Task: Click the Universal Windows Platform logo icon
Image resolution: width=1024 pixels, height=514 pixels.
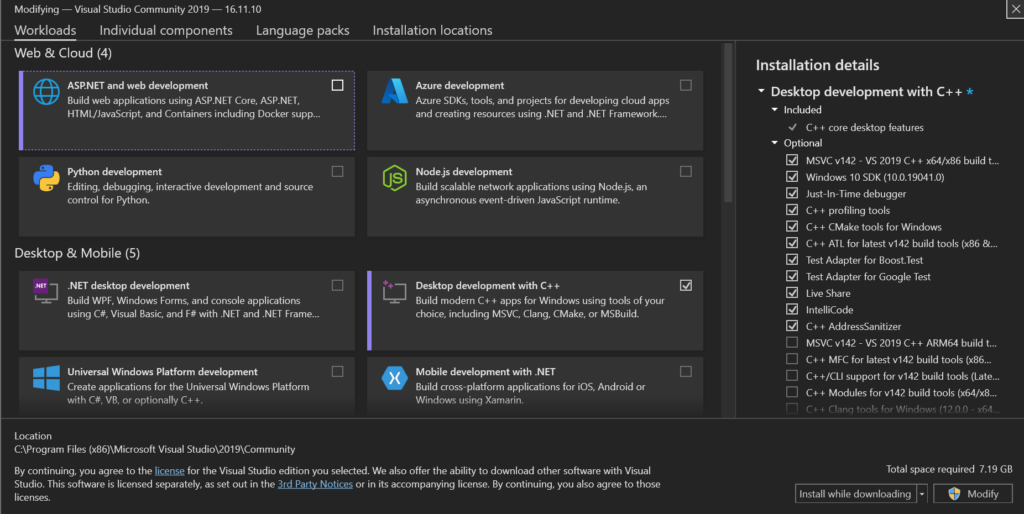Action: tap(46, 378)
